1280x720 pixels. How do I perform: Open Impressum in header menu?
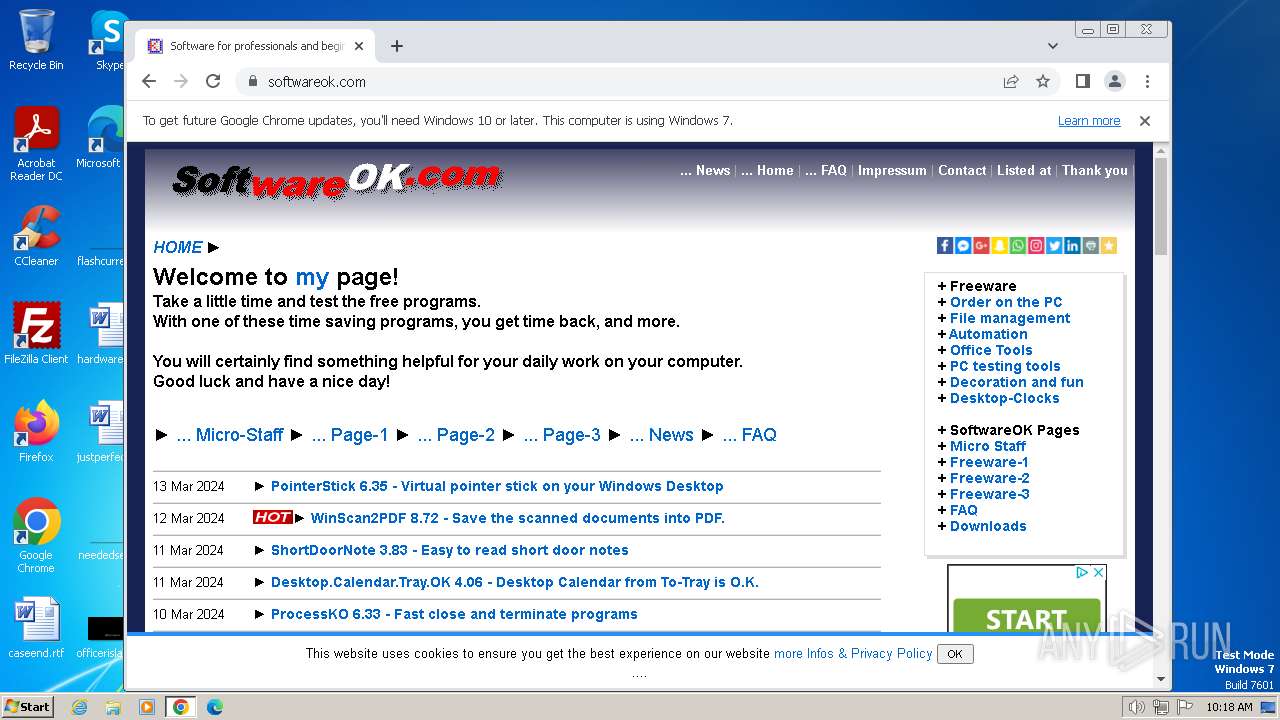(892, 170)
